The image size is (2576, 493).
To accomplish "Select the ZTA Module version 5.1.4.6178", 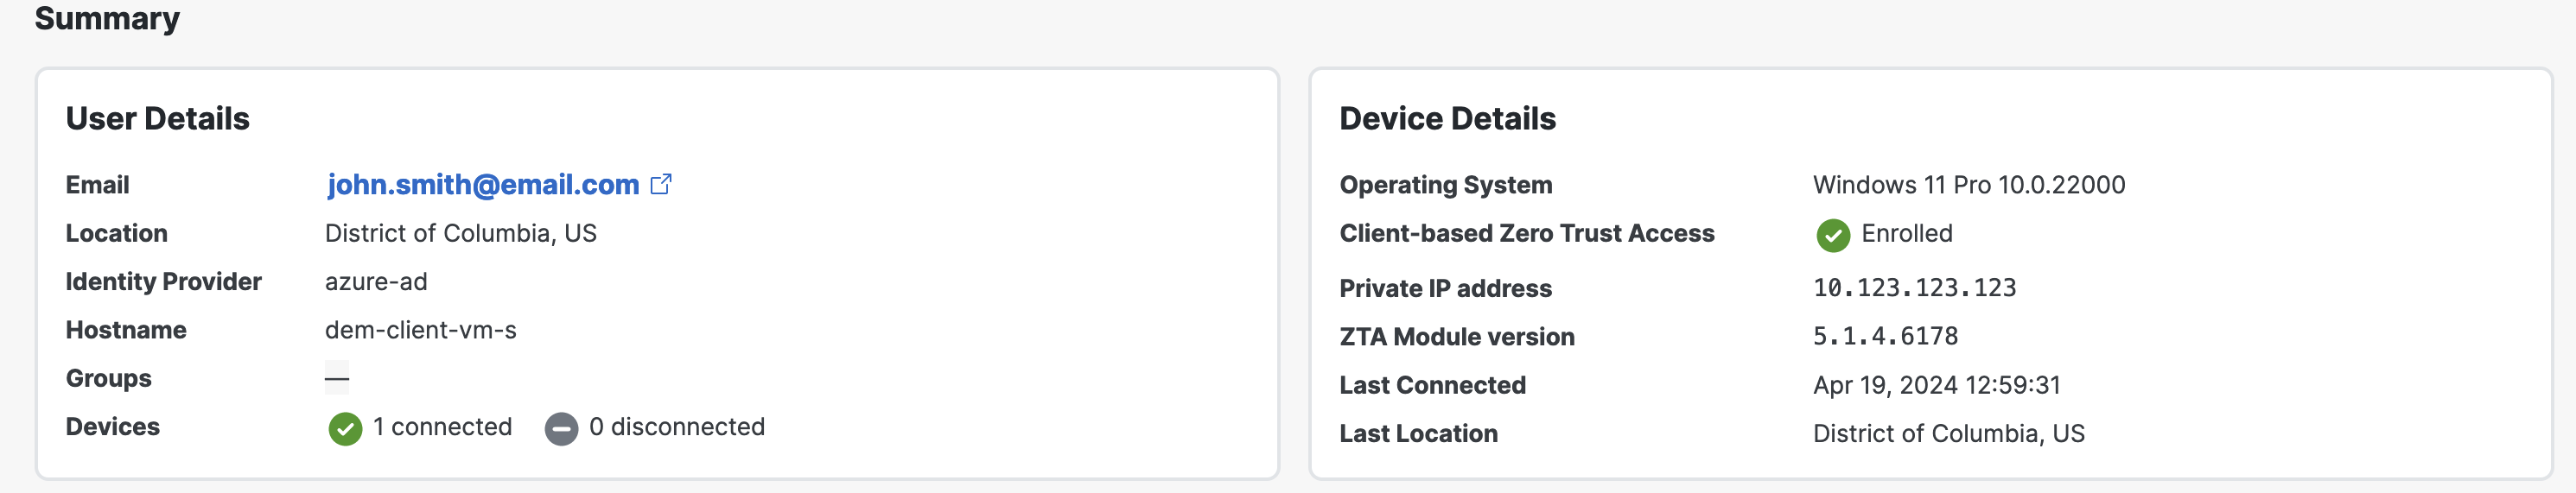I will point(1886,336).
